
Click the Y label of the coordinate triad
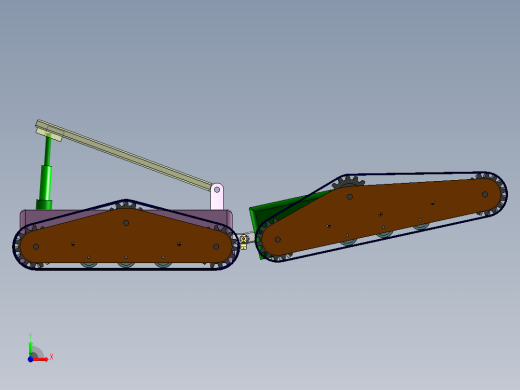coord(30,336)
